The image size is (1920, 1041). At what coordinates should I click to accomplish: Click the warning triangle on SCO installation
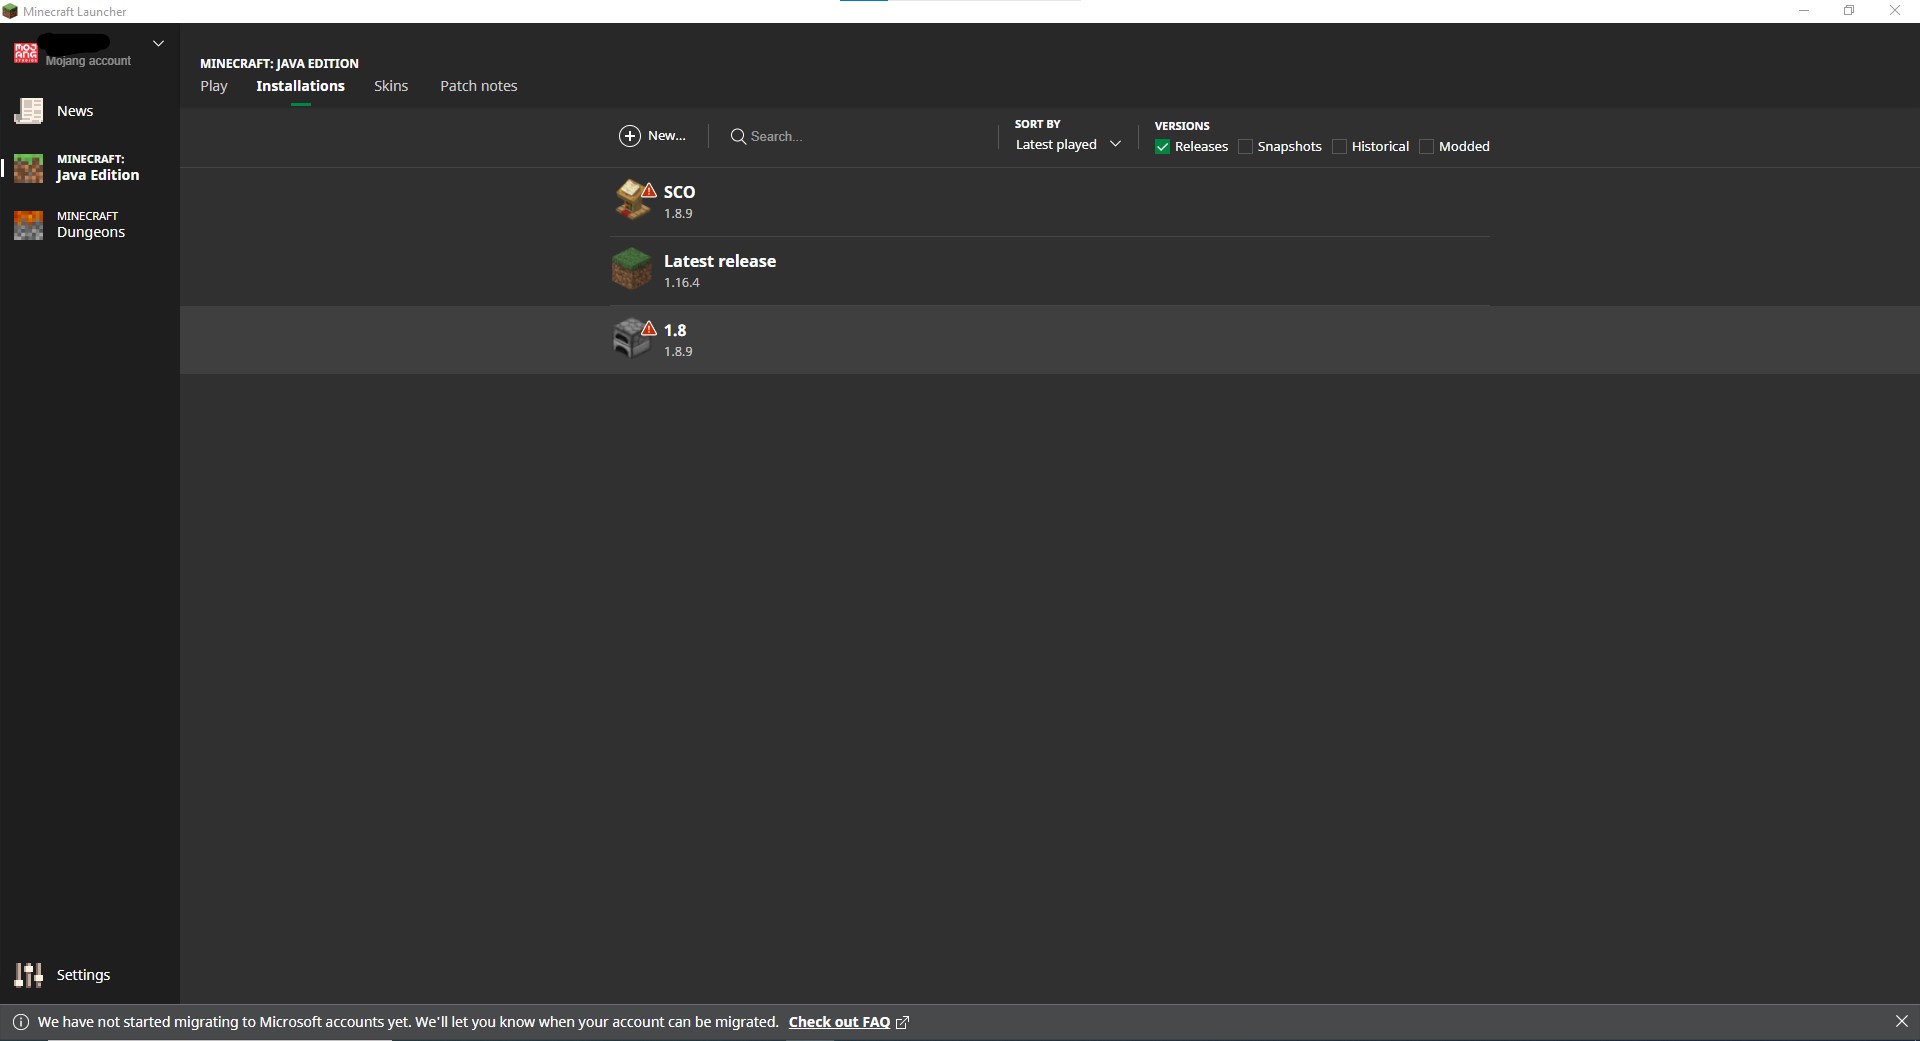coord(649,190)
